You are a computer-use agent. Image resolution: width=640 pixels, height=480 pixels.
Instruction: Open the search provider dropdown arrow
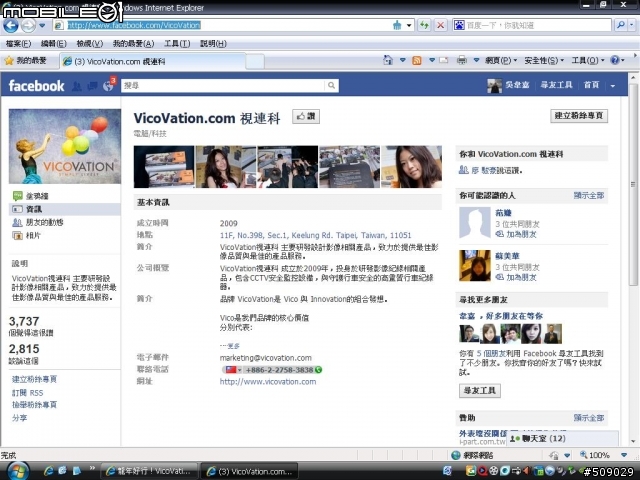632,25
